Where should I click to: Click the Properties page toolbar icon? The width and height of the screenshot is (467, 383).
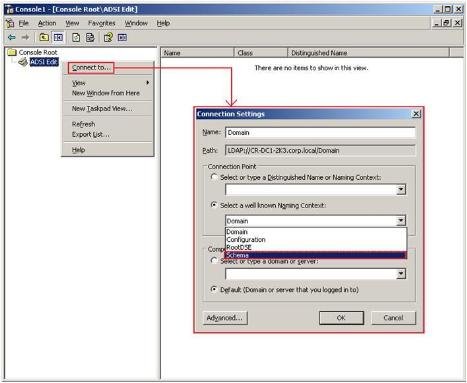coord(76,37)
